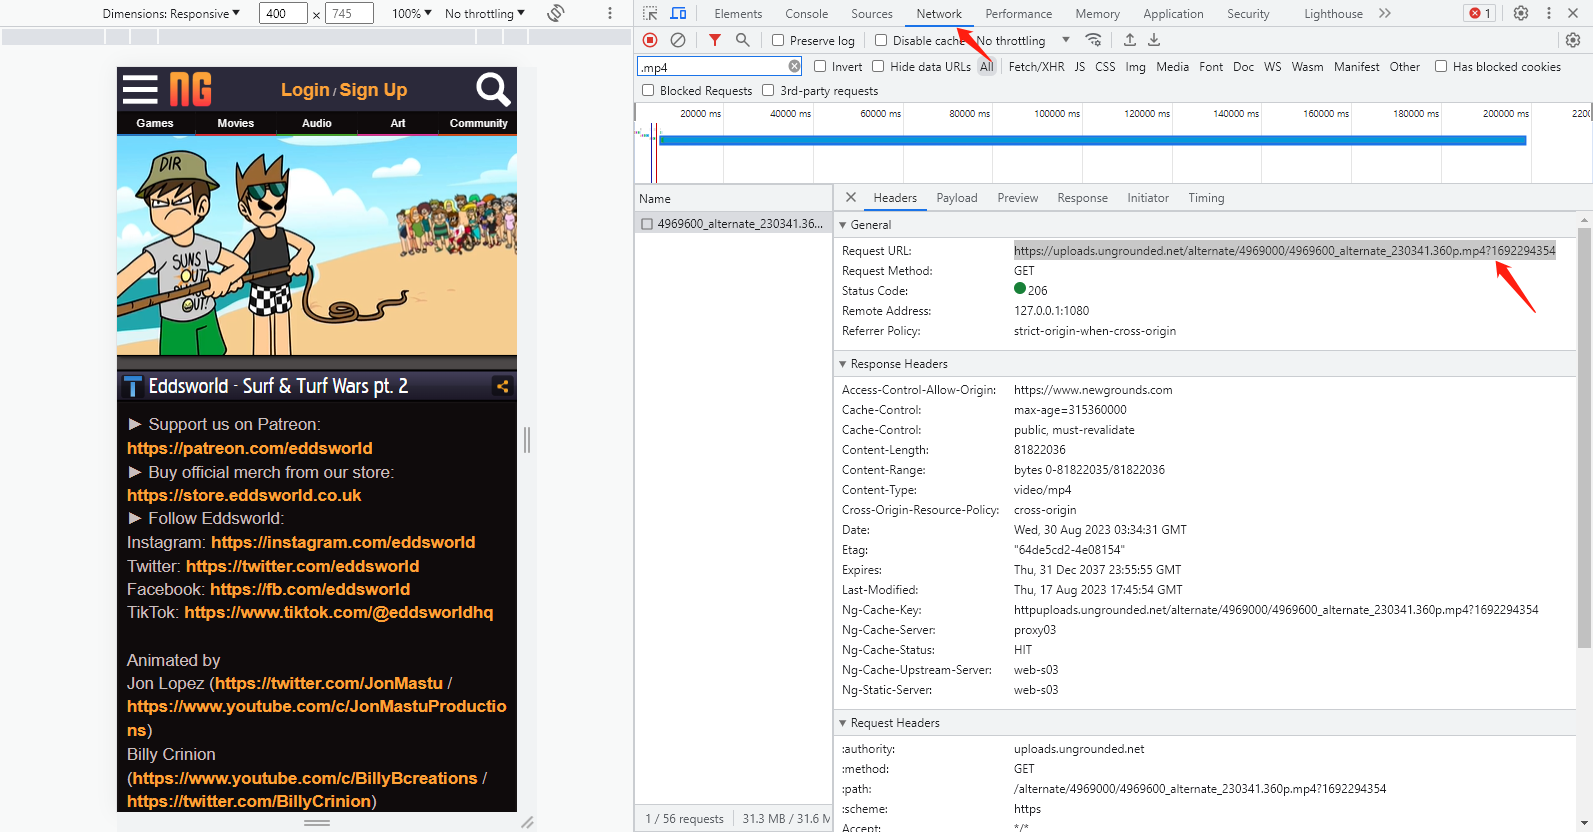This screenshot has width=1593, height=832.
Task: Open the Application tab
Action: [x=1173, y=13]
